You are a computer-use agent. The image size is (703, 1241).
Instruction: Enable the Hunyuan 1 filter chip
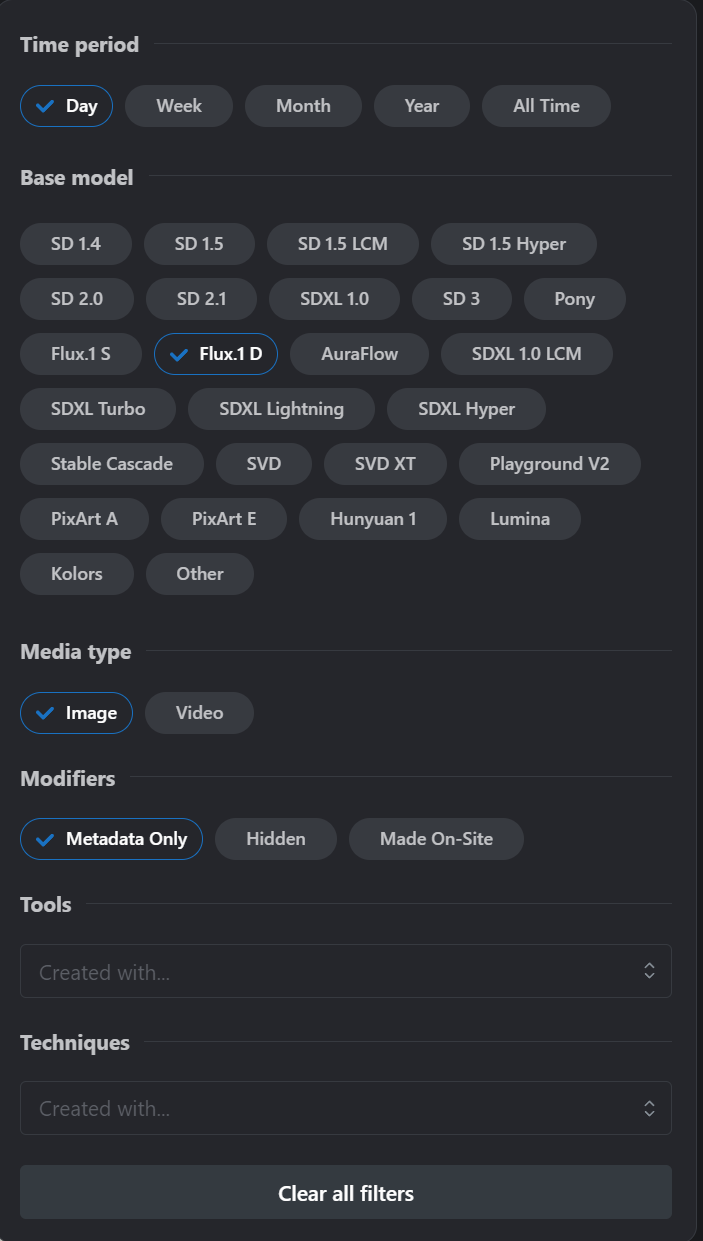[373, 519]
